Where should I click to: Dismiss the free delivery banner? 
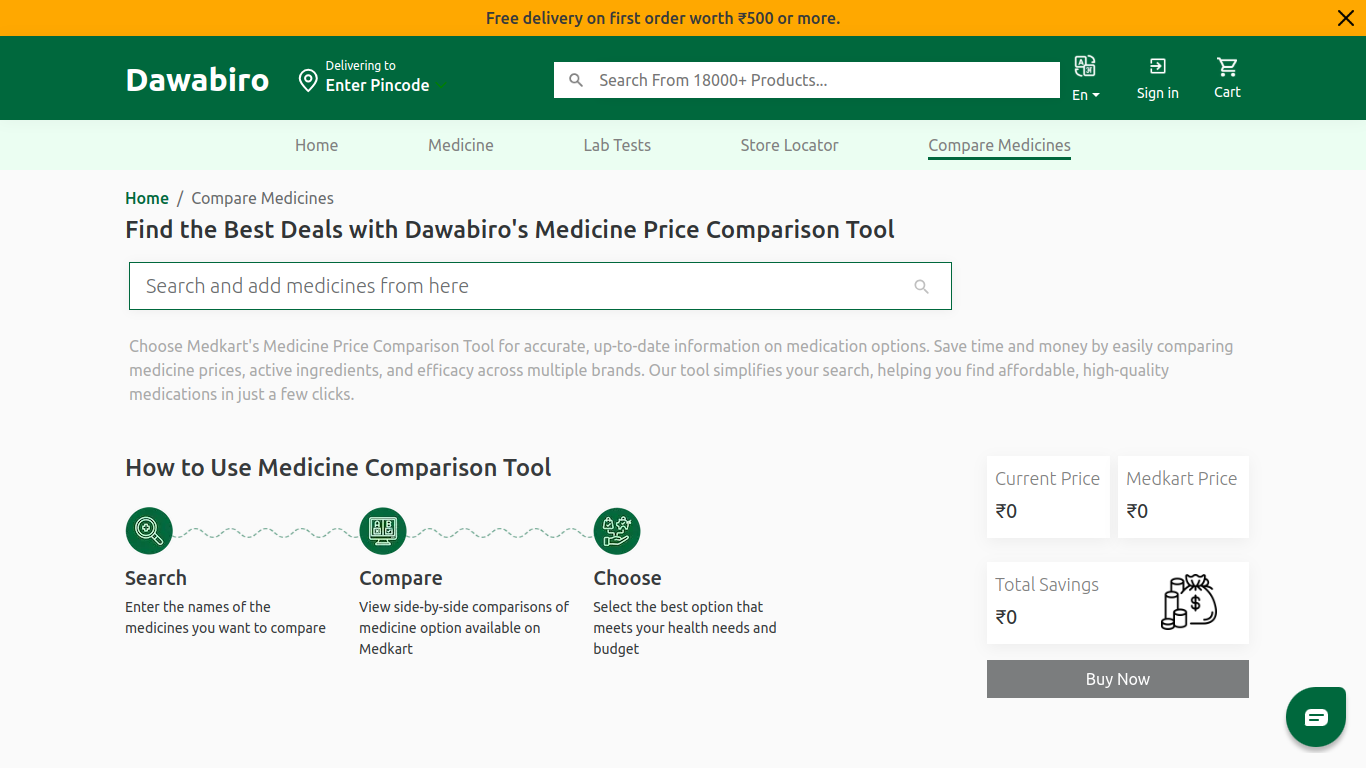click(1345, 18)
